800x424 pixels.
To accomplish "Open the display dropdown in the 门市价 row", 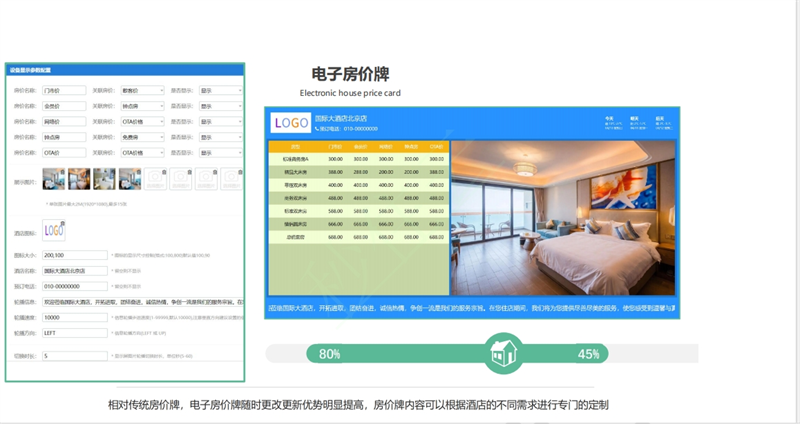I will [220, 90].
